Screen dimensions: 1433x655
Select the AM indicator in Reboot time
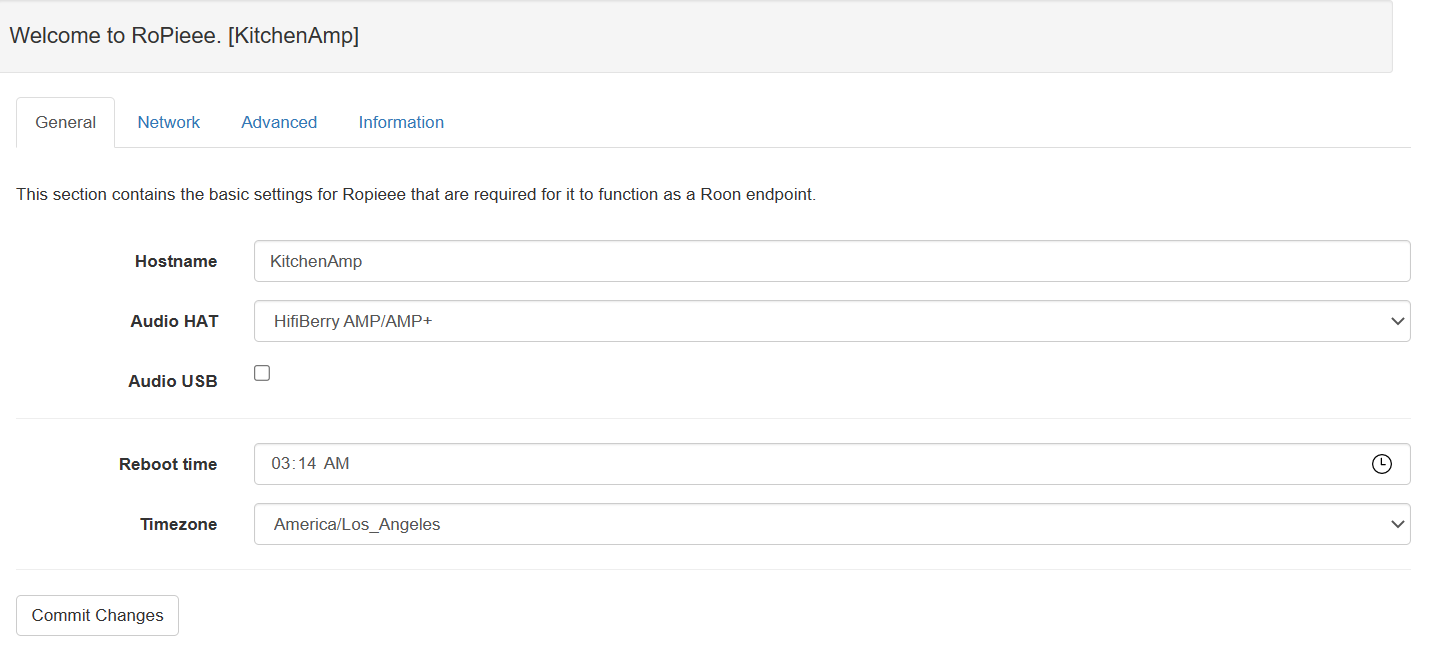pos(337,463)
